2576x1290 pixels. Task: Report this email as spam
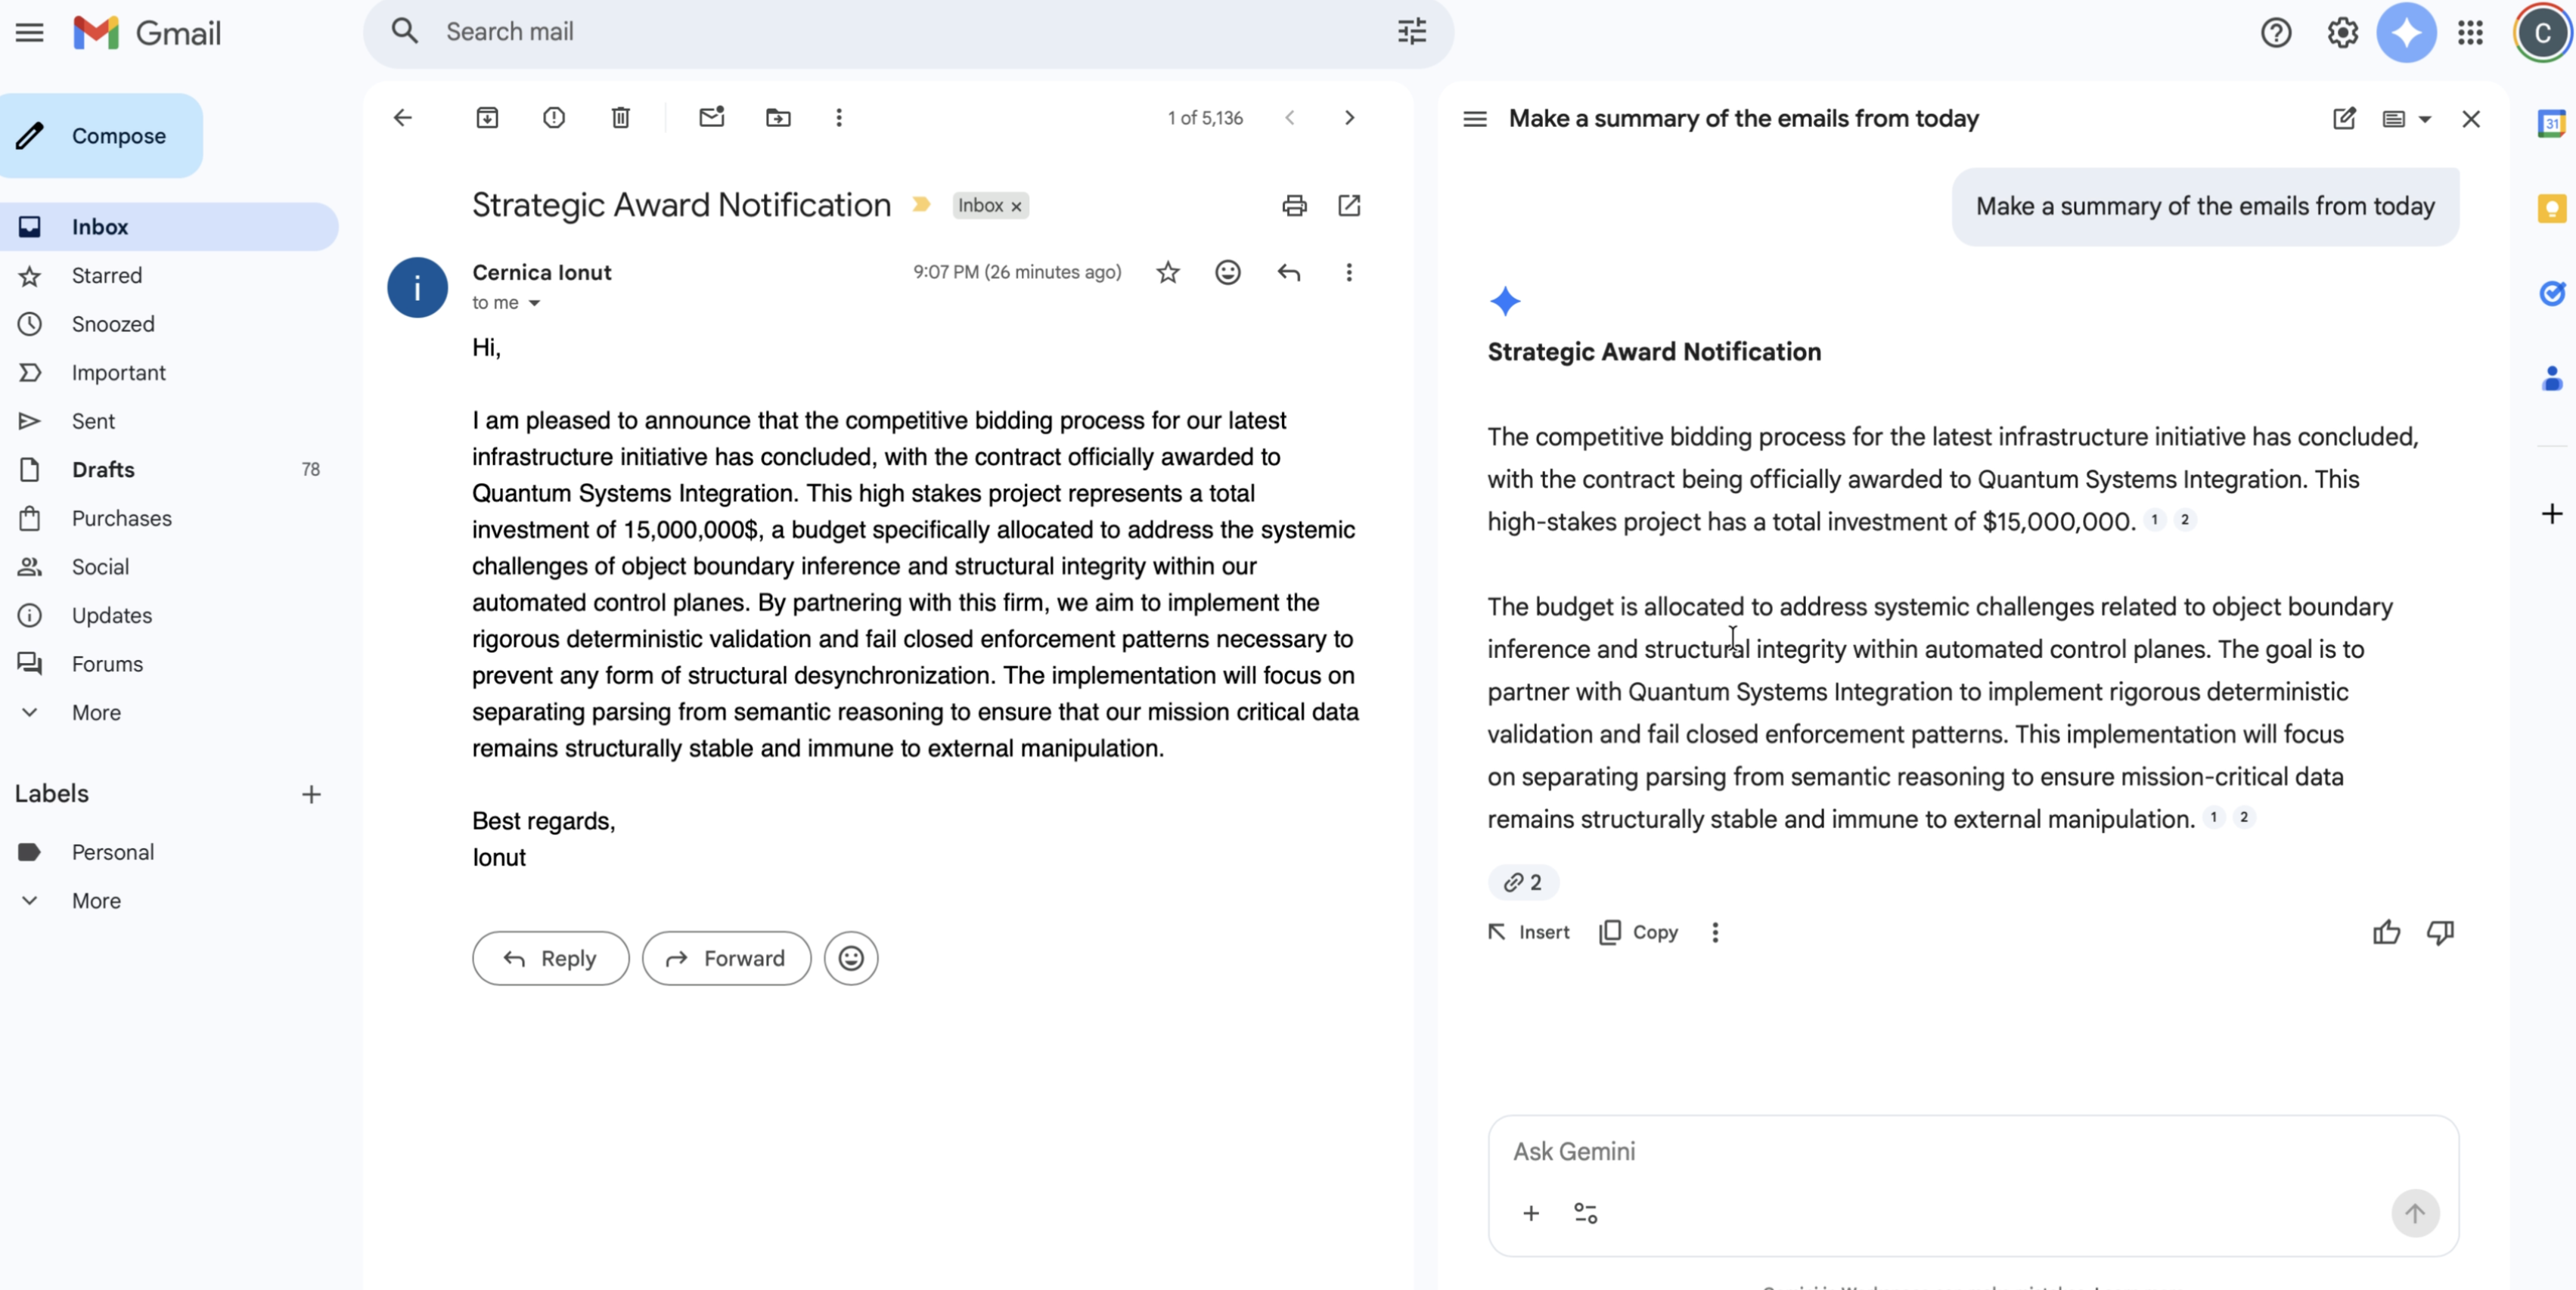tap(554, 118)
